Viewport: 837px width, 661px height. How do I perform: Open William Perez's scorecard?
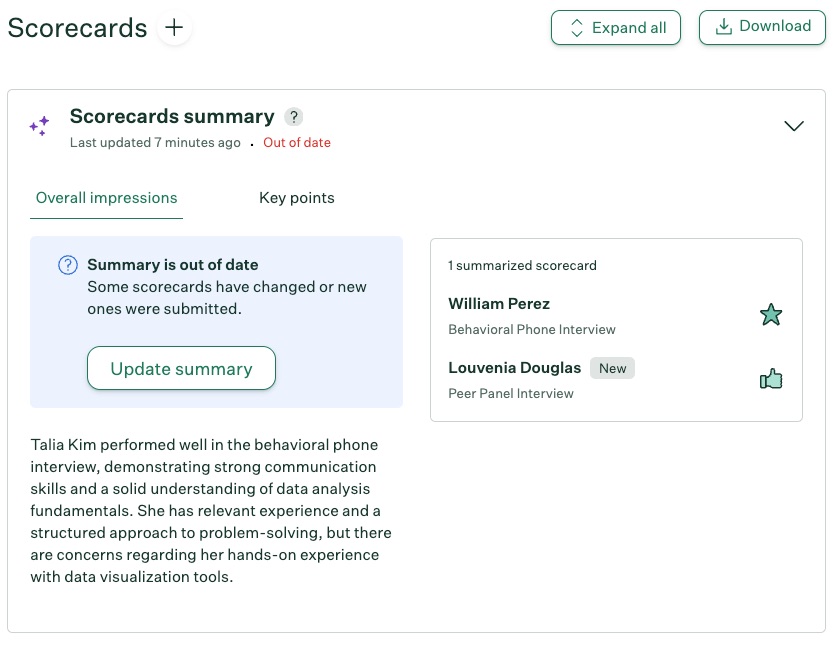(x=499, y=303)
